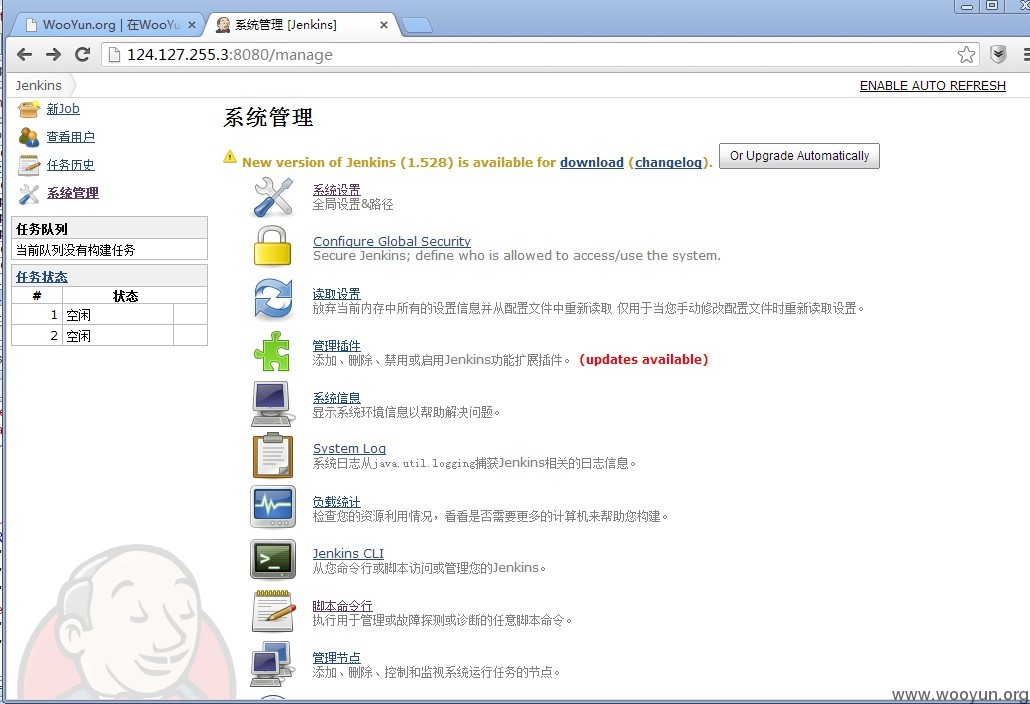Open the 管理节点 link
Screen dimensions: 1030x704
pos(336,657)
